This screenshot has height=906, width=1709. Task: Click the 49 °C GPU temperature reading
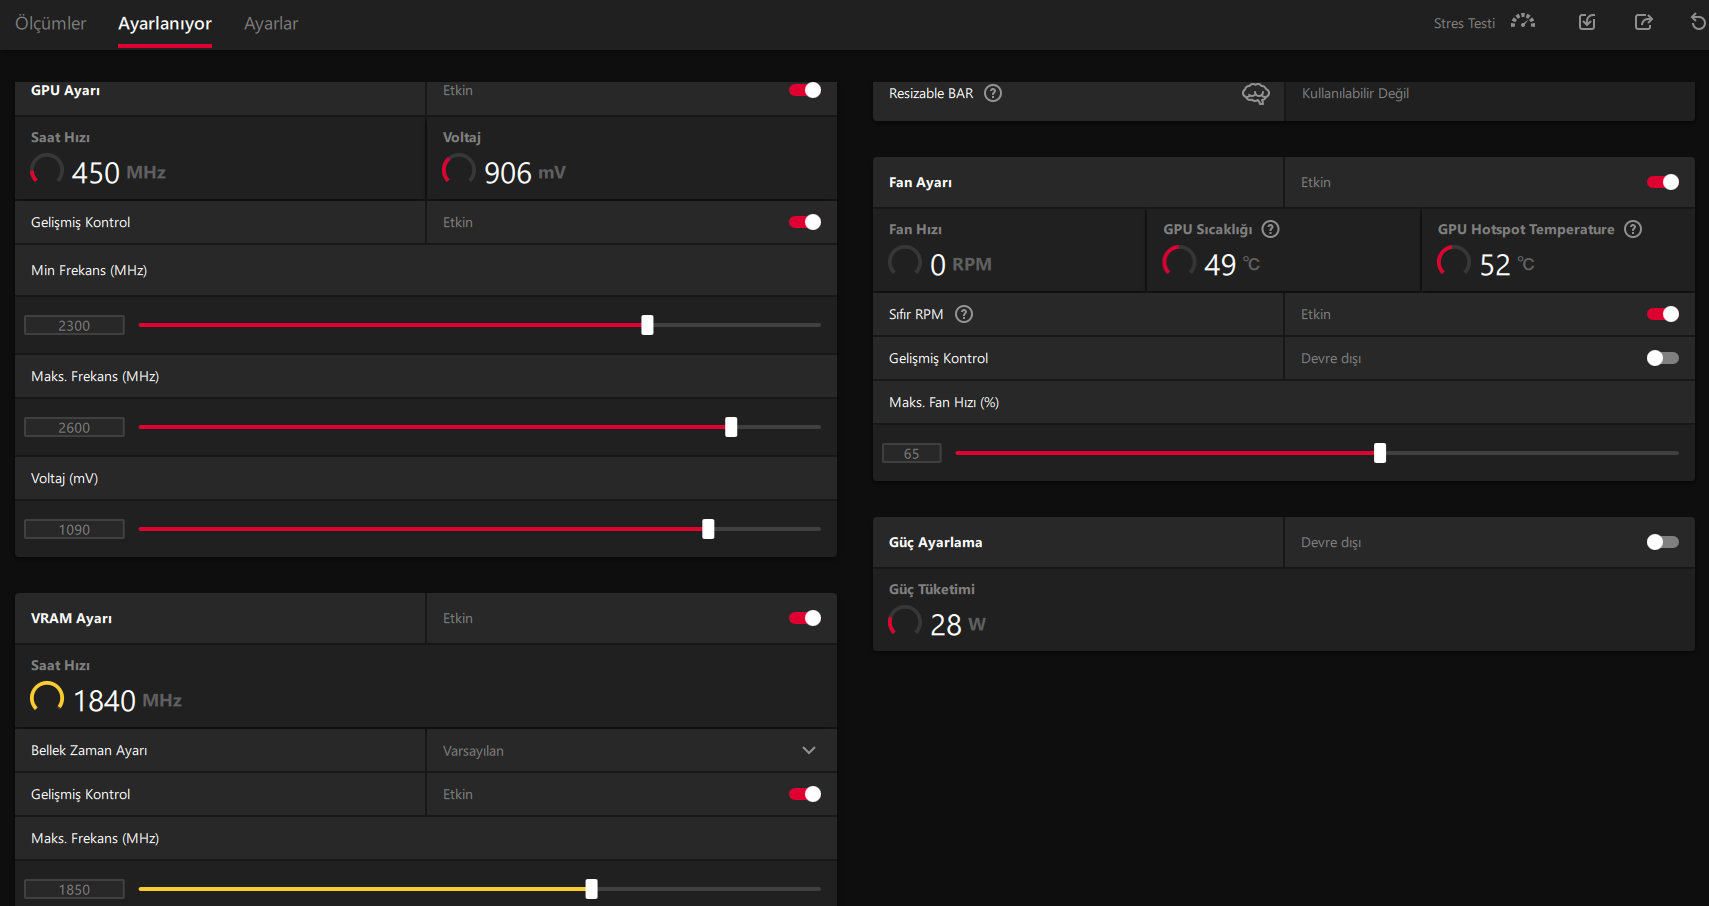(1232, 265)
